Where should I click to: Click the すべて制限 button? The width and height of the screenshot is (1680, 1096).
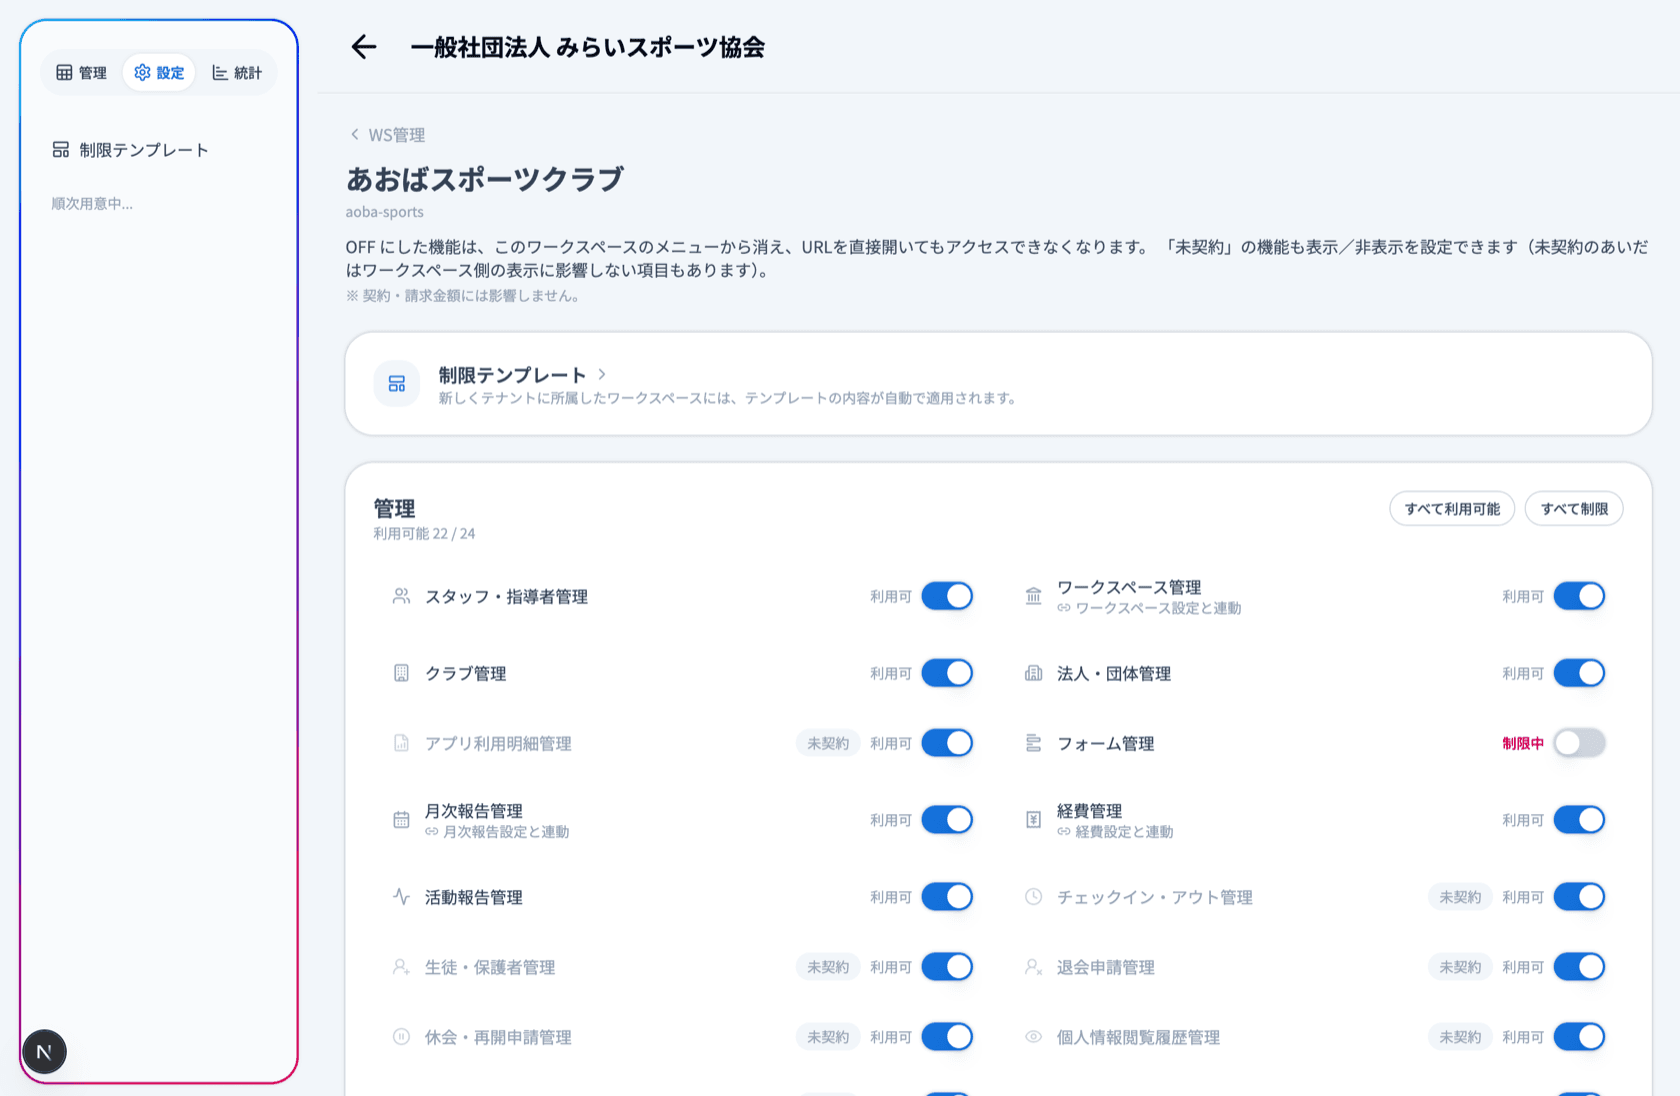(x=1574, y=509)
